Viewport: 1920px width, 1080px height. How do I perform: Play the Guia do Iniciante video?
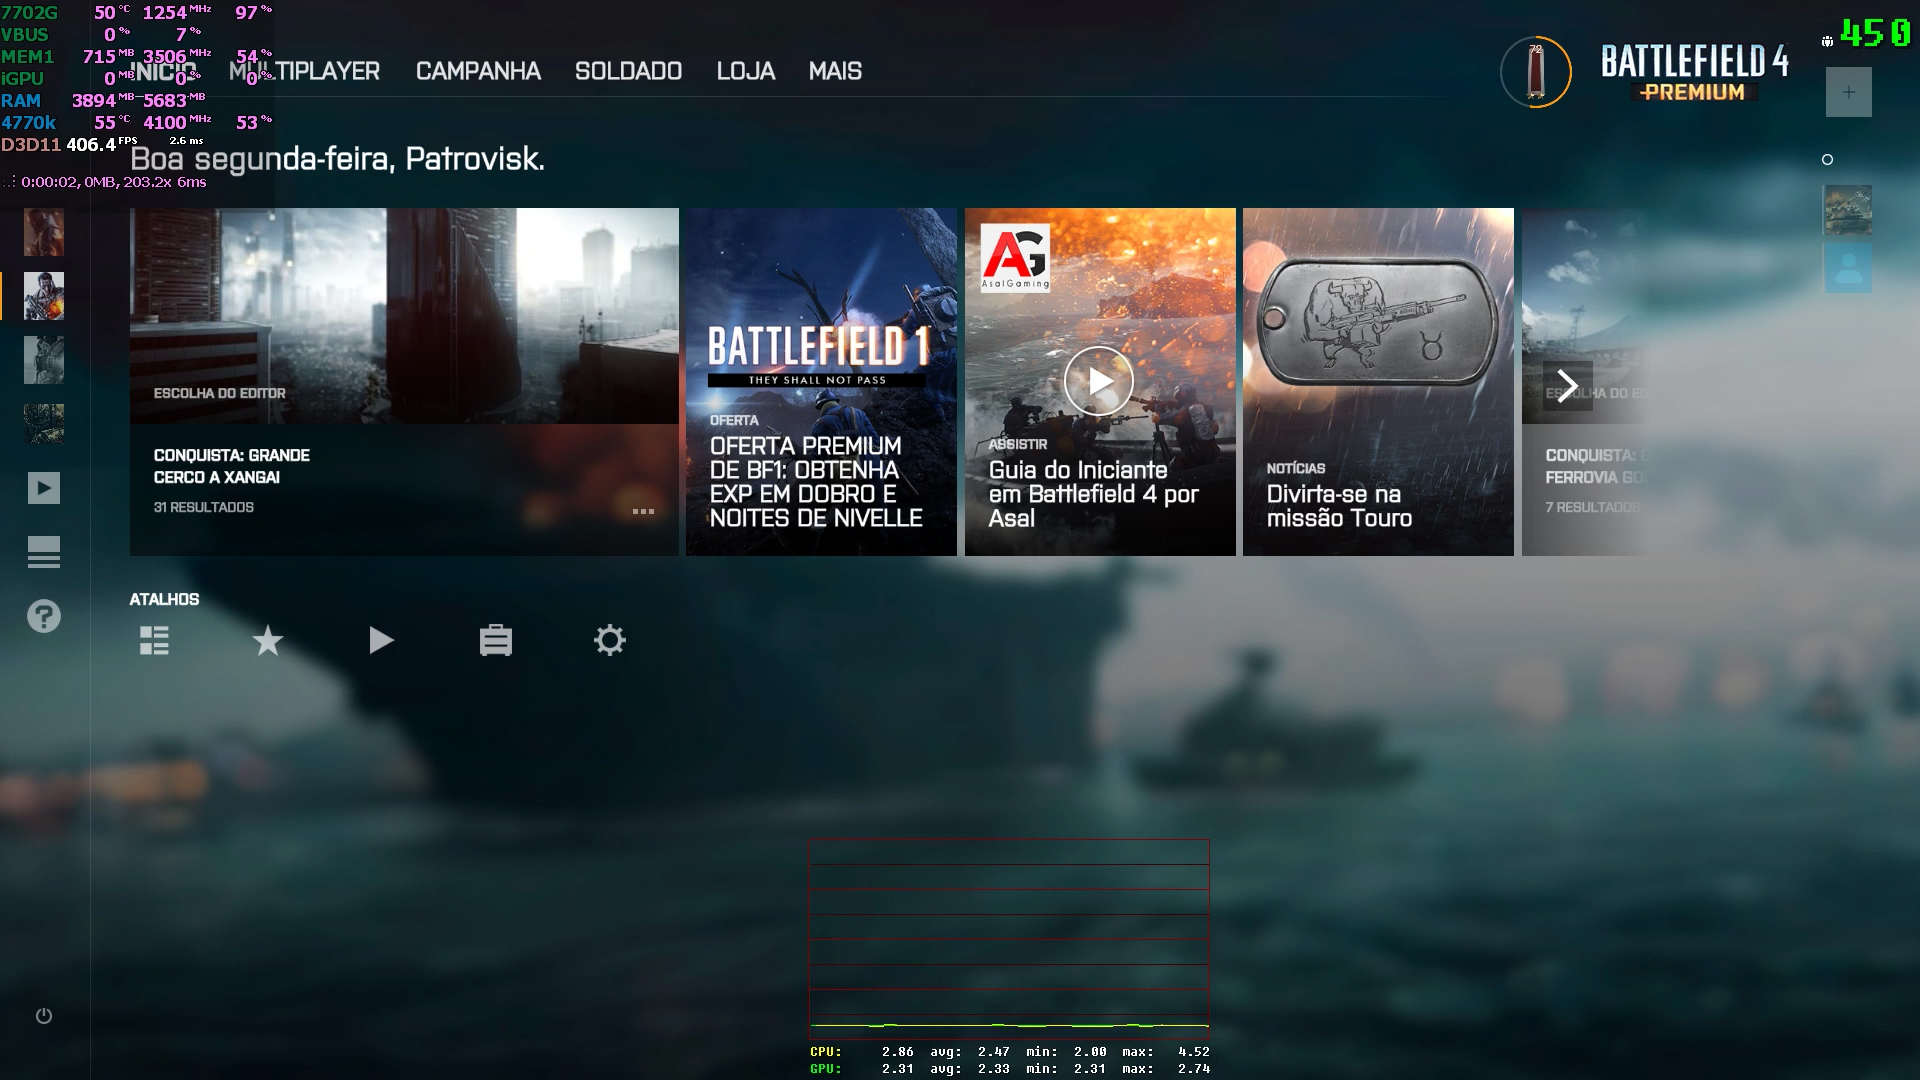click(x=1099, y=381)
